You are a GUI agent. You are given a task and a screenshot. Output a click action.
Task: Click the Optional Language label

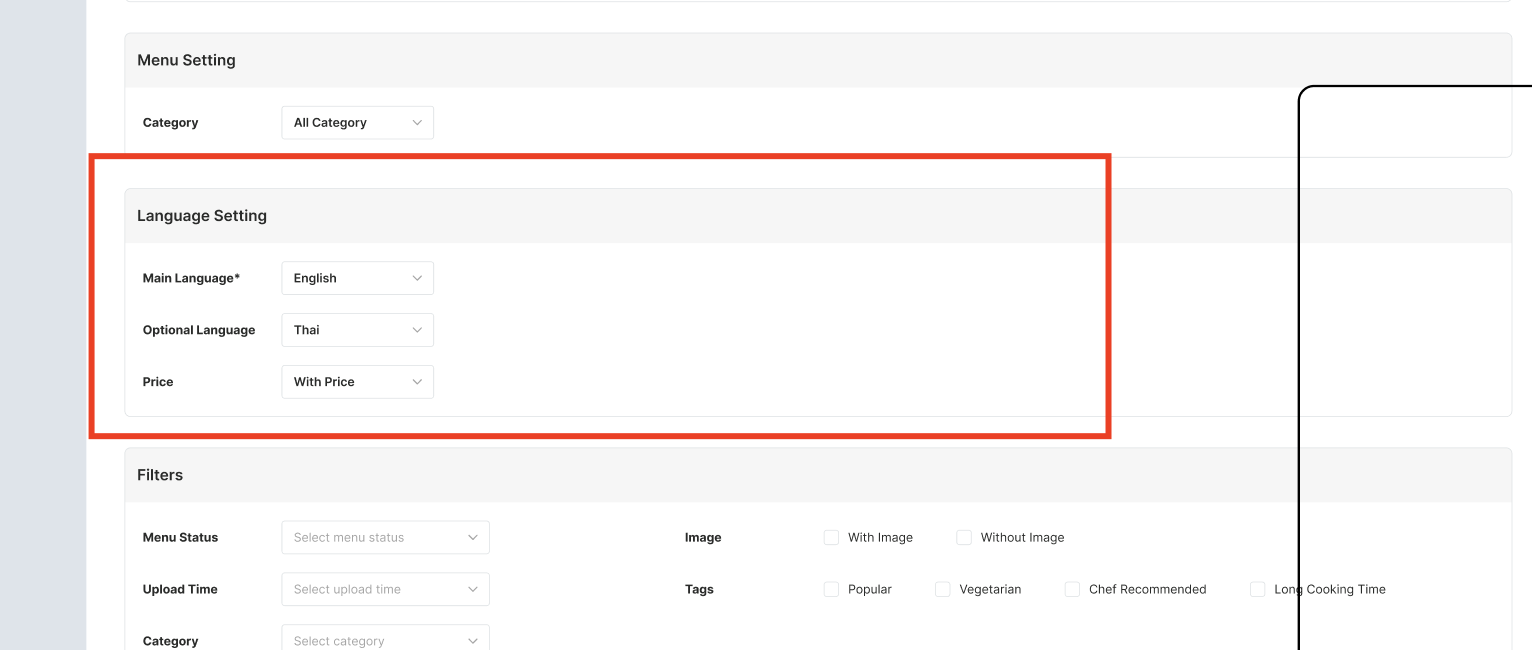tap(199, 330)
